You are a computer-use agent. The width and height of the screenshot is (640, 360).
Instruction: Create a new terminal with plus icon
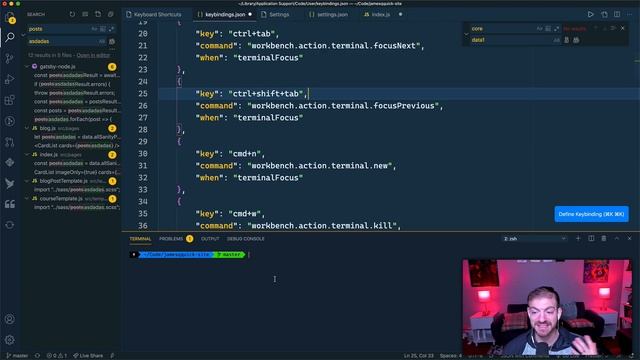[x=578, y=238]
